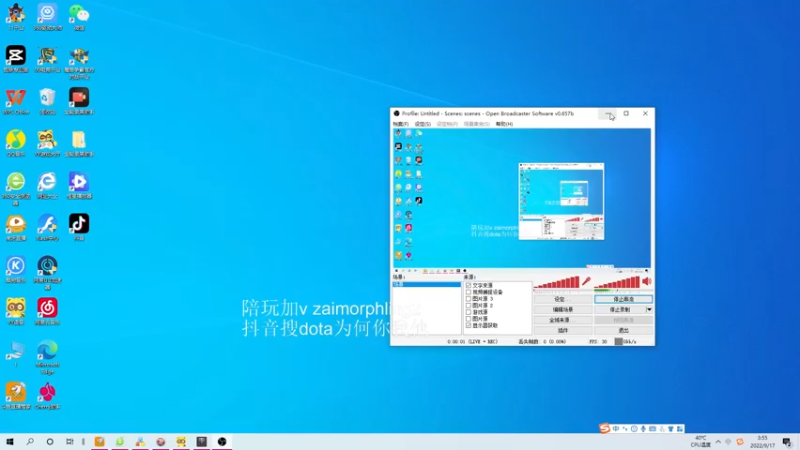Click the 退出 button in OBS

click(x=623, y=331)
